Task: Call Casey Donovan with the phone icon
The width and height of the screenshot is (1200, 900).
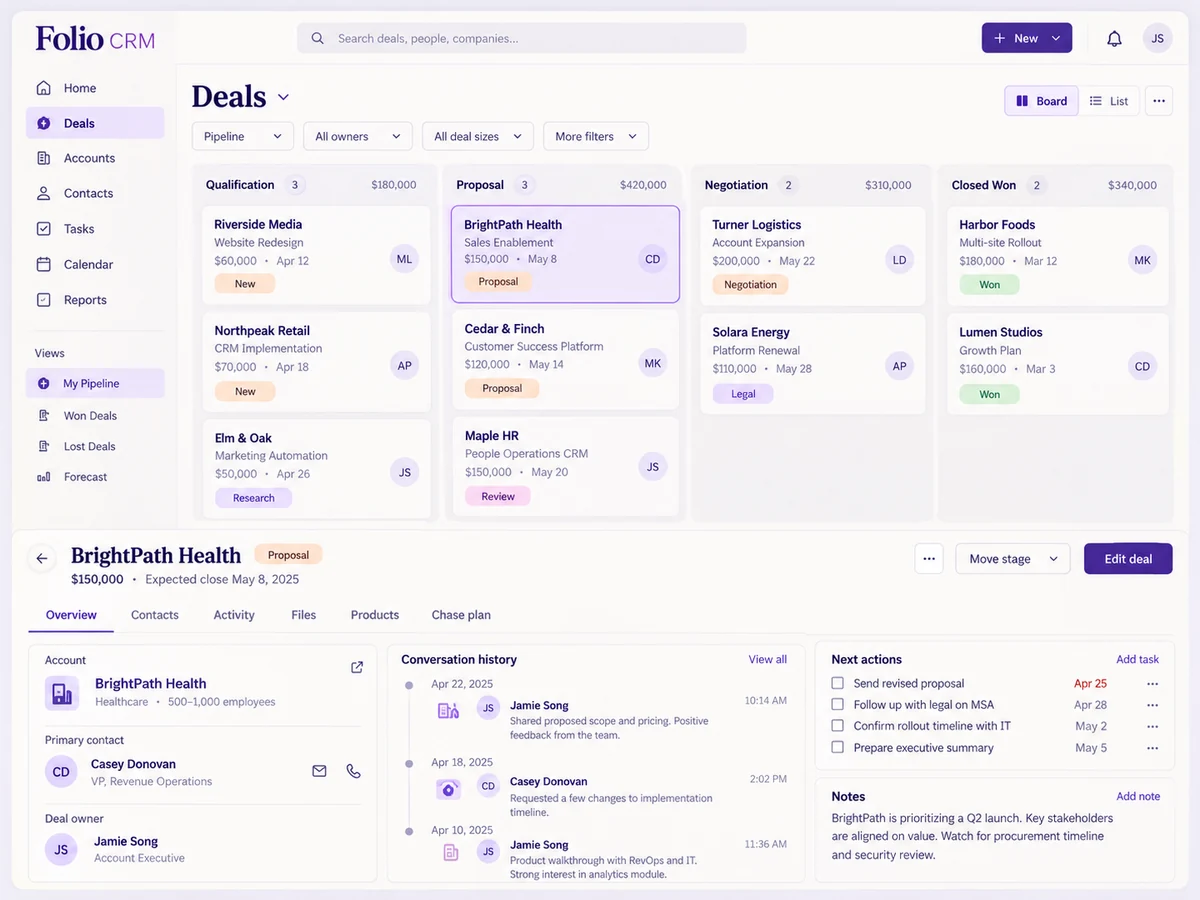Action: click(x=353, y=771)
